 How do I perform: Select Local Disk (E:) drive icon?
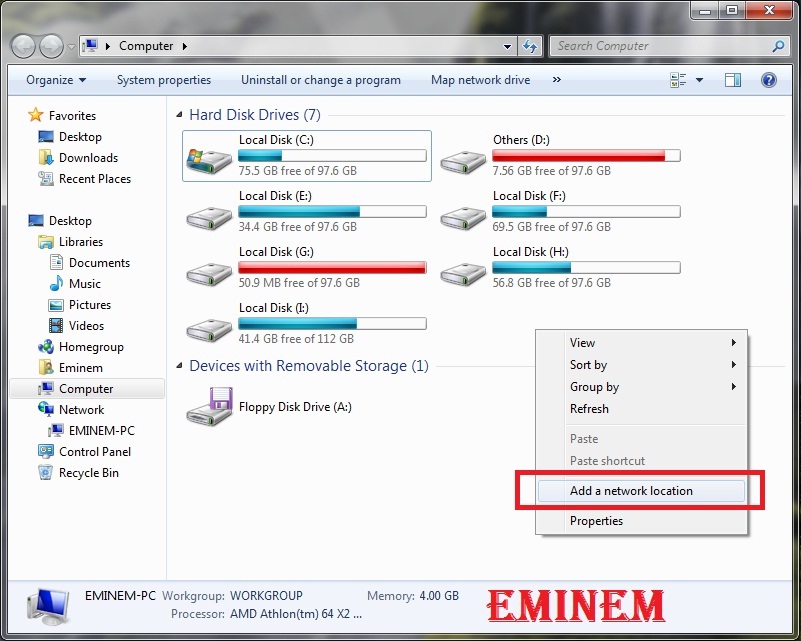click(209, 218)
